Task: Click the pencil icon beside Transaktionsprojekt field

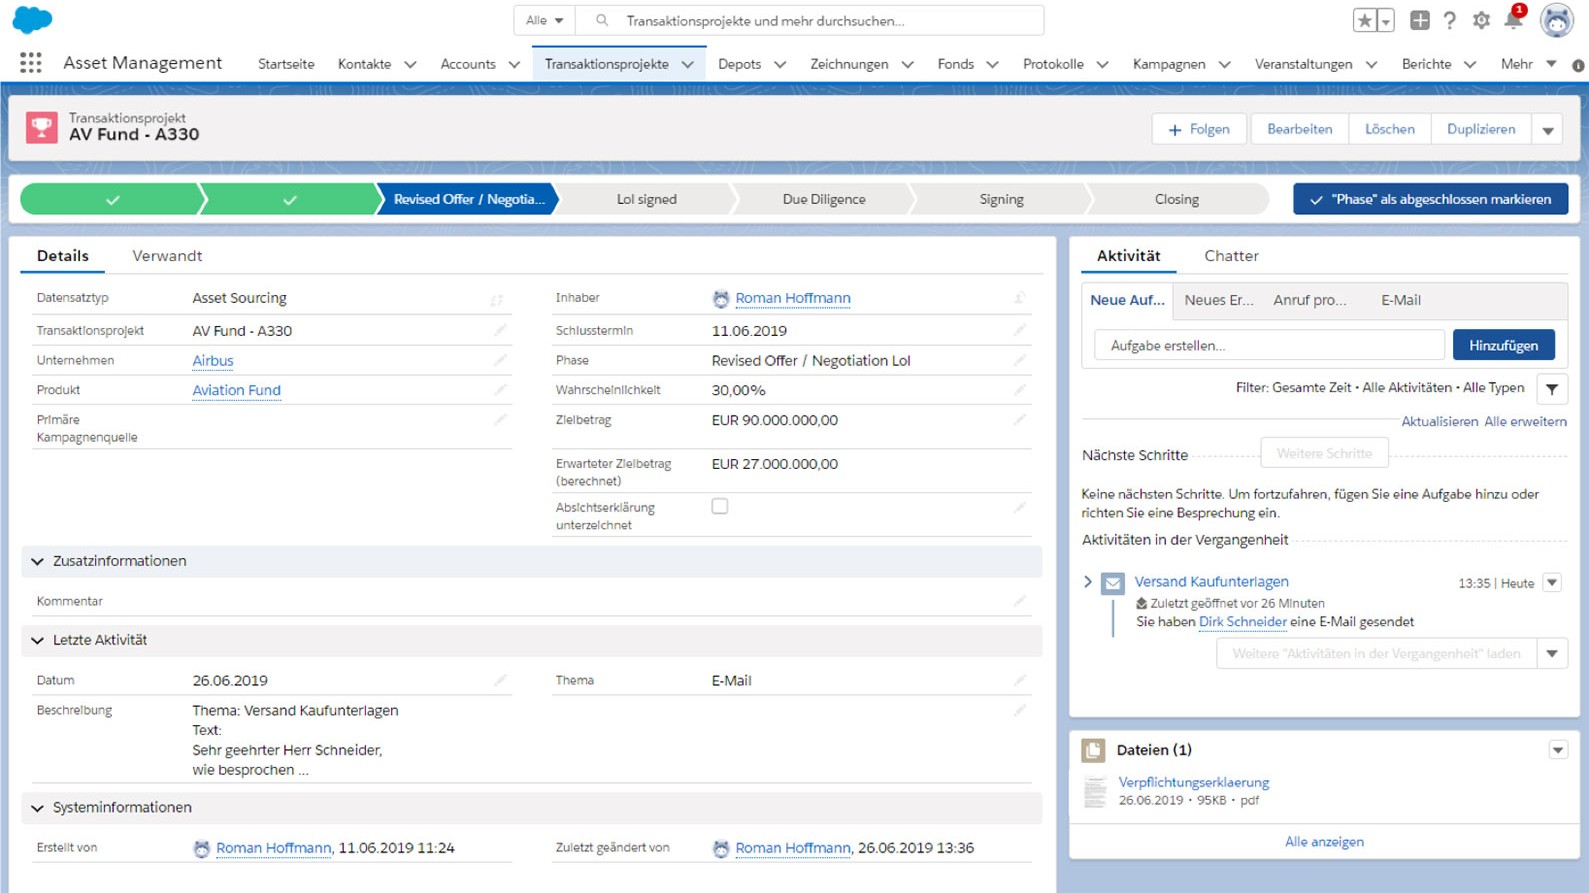Action: (x=500, y=330)
